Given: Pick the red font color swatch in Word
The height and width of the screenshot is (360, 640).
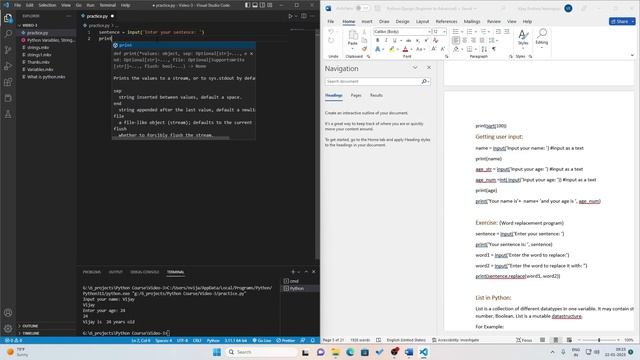Looking at the screenshot, I should (x=405, y=49).
